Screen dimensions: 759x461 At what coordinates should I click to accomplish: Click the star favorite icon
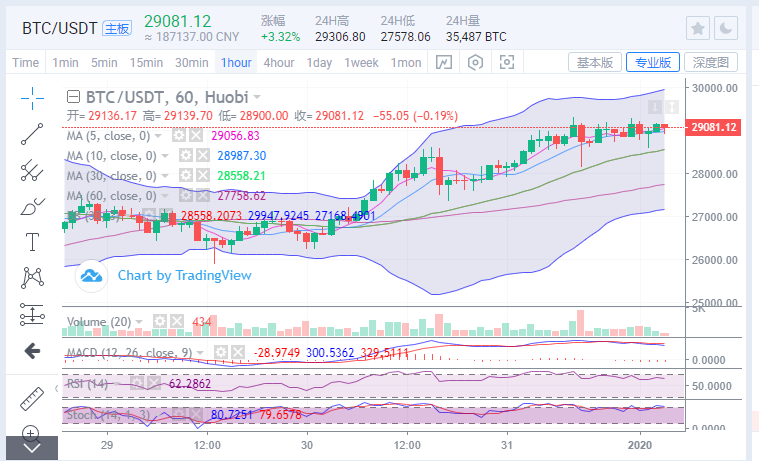pos(699,28)
